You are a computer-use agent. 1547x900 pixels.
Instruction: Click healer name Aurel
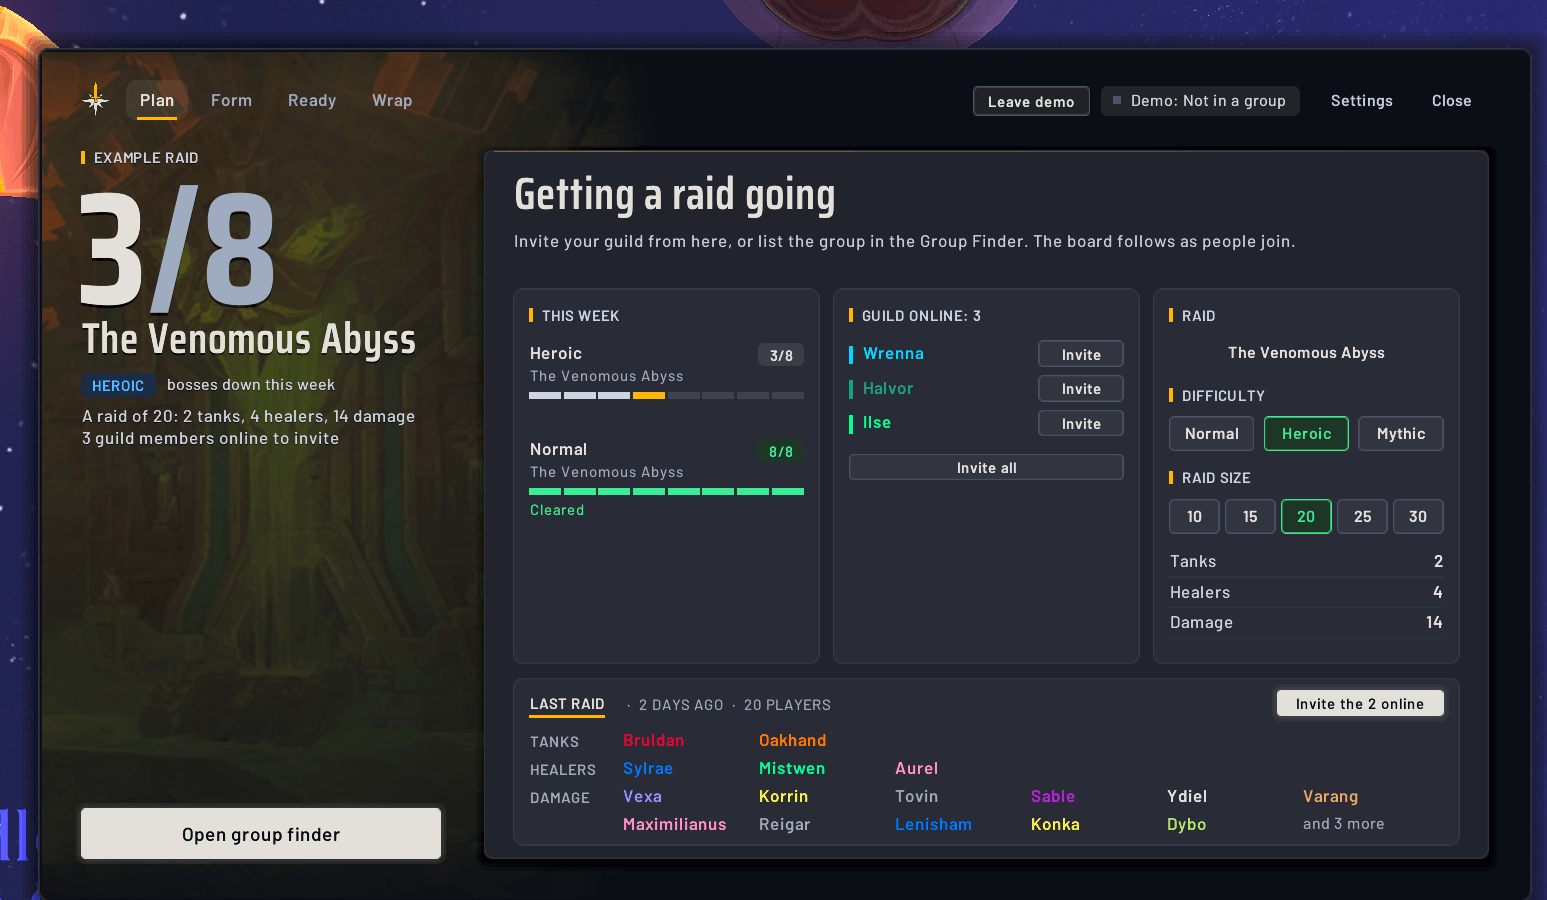916,768
